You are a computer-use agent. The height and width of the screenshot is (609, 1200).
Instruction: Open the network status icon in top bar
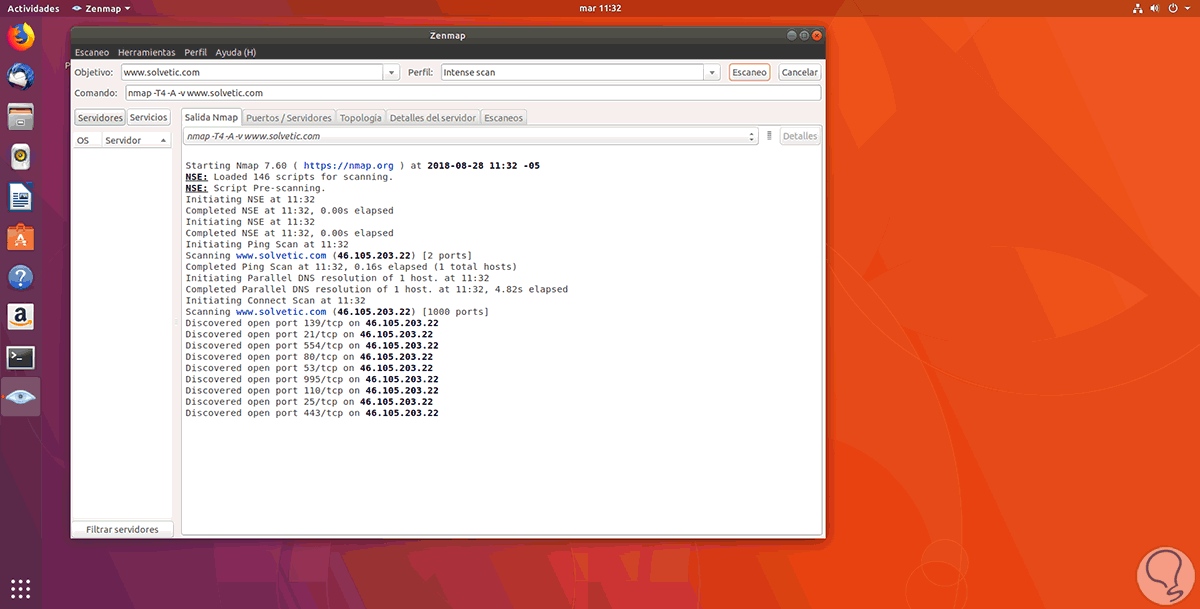click(x=1139, y=7)
